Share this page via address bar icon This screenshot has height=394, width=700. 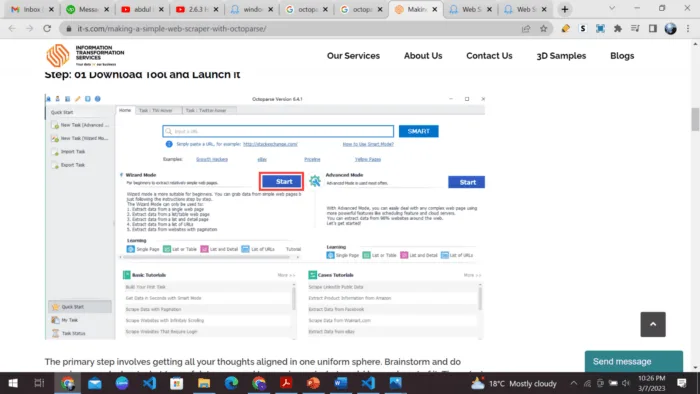pyautogui.click(x=526, y=29)
